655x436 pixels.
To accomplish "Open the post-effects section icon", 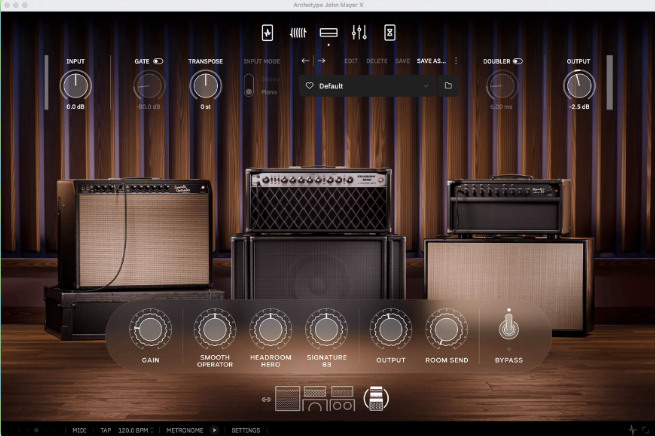I will coord(389,33).
